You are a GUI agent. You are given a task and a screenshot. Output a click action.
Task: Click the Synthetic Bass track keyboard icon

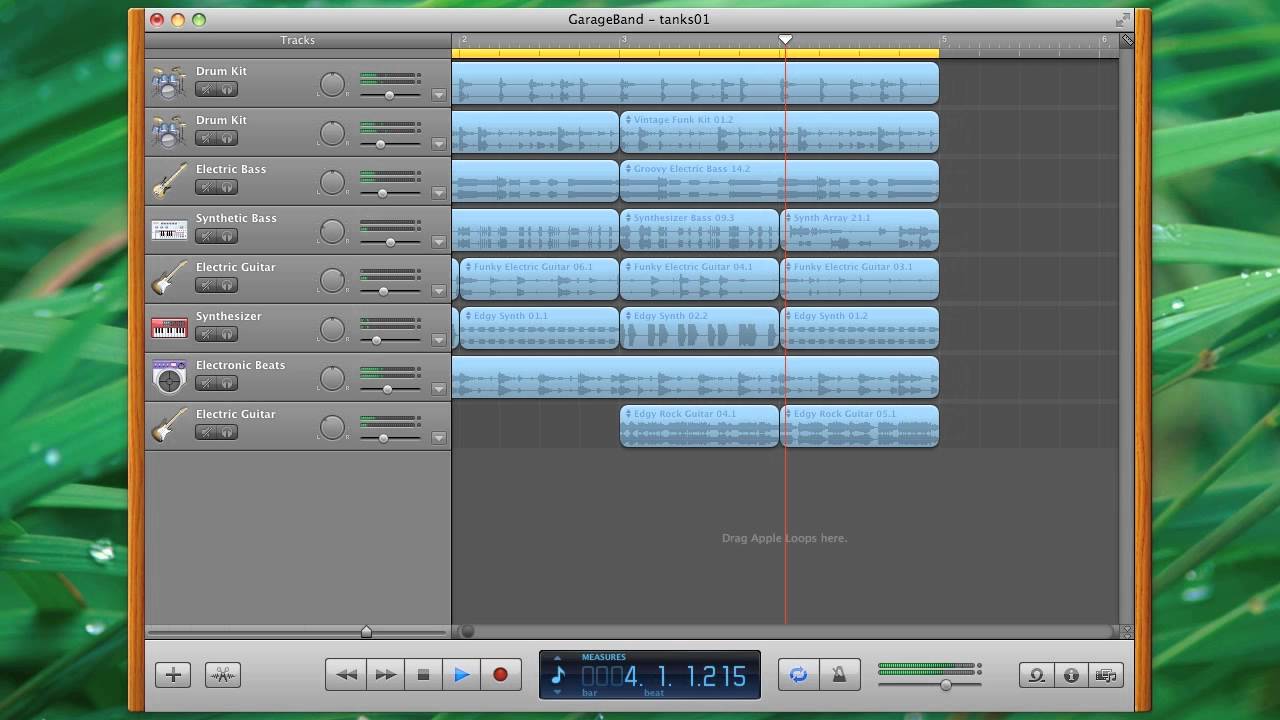point(169,230)
